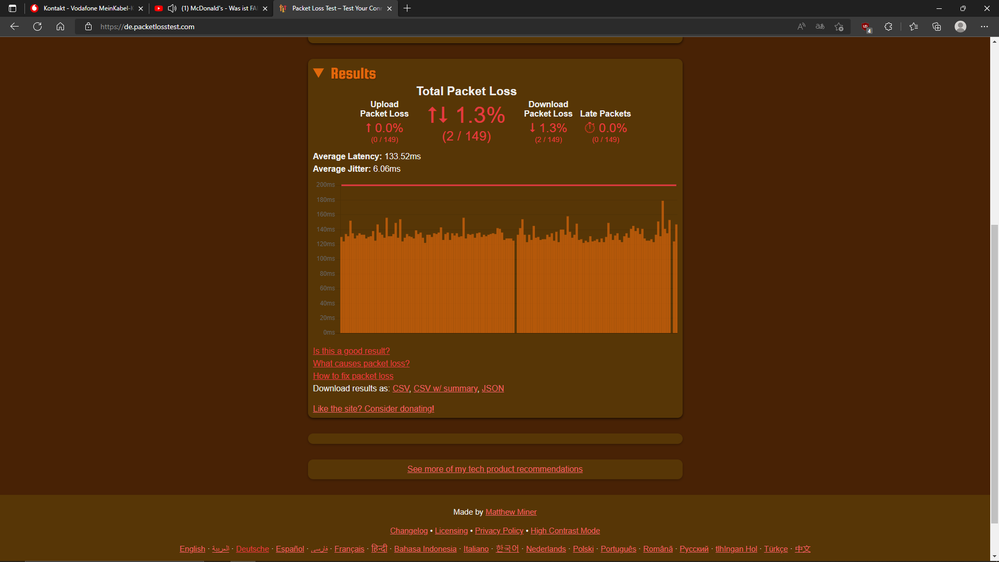Open the tab actions menu button

12,8
